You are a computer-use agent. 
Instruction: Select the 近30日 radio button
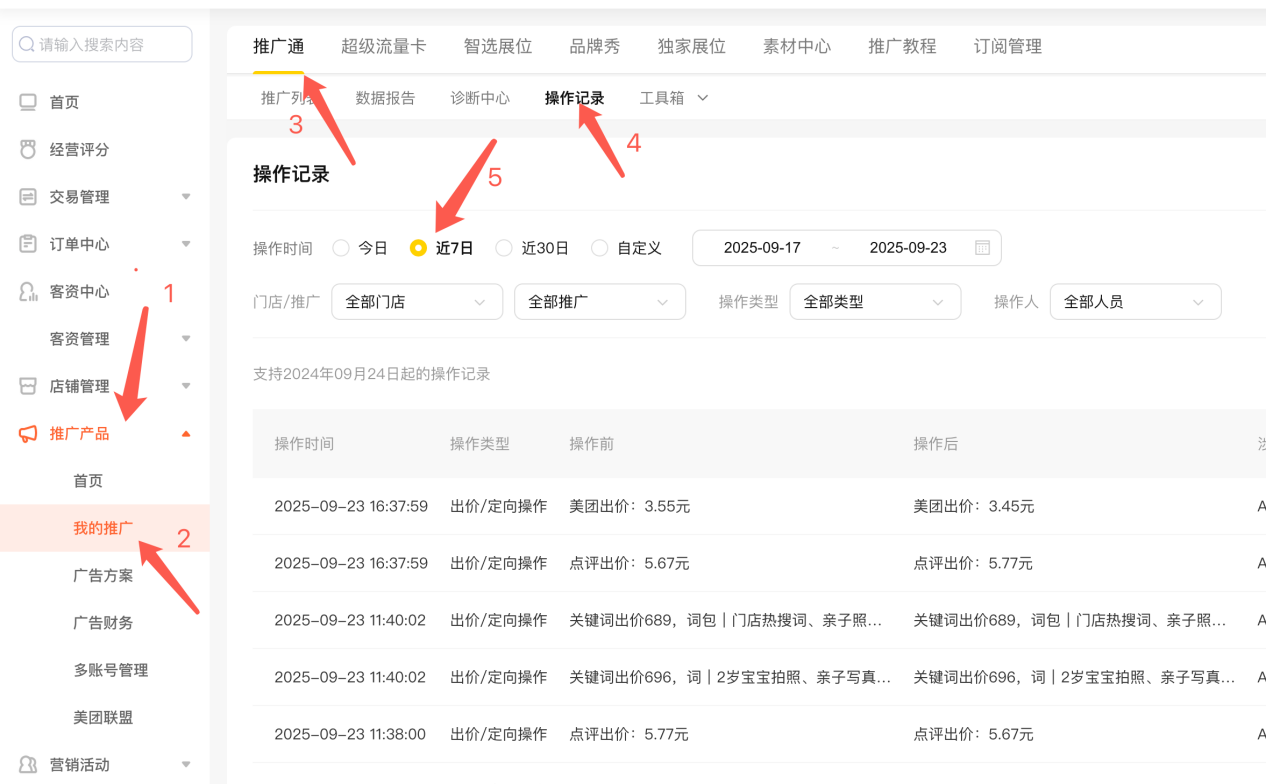coord(504,248)
